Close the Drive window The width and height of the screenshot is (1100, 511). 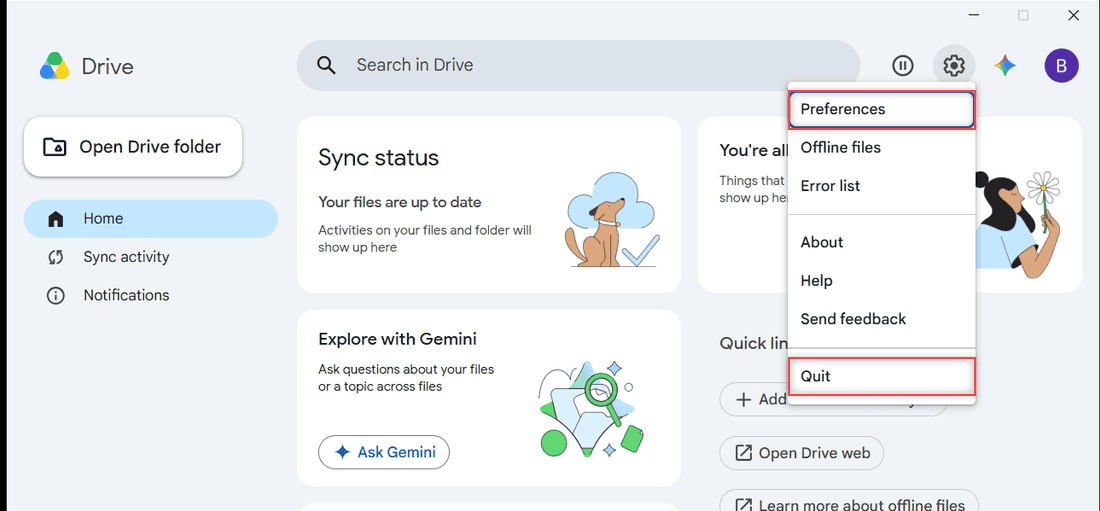pos(1073,15)
